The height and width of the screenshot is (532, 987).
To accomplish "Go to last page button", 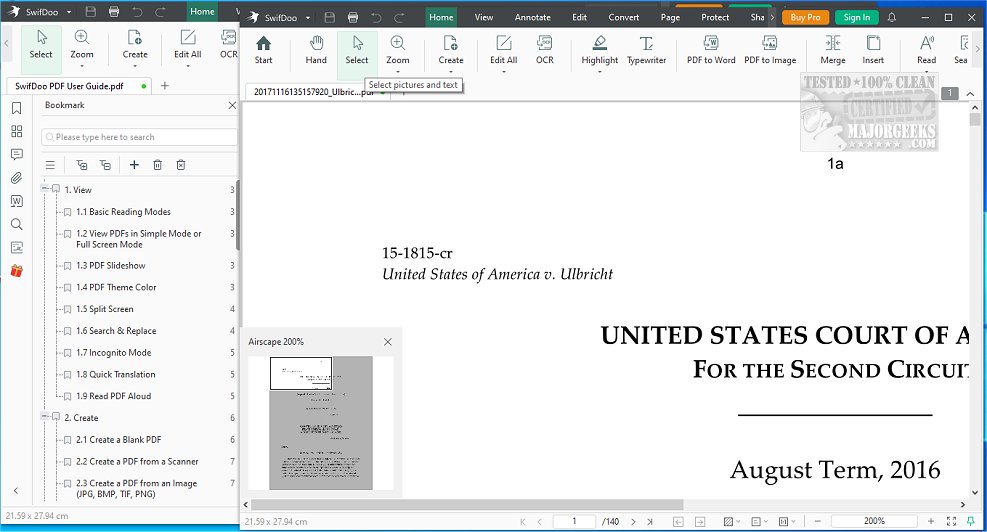I will 650,521.
